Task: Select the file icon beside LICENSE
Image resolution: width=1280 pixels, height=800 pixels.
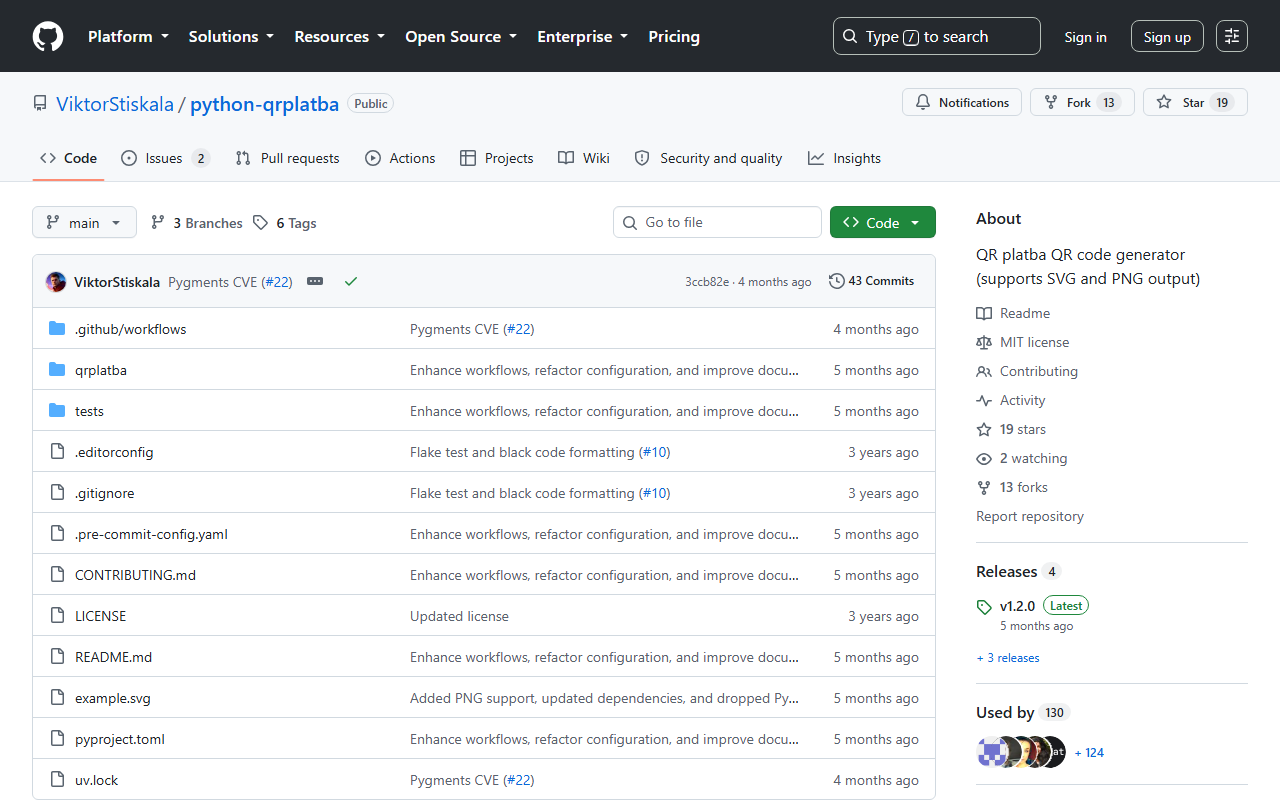Action: [x=57, y=616]
